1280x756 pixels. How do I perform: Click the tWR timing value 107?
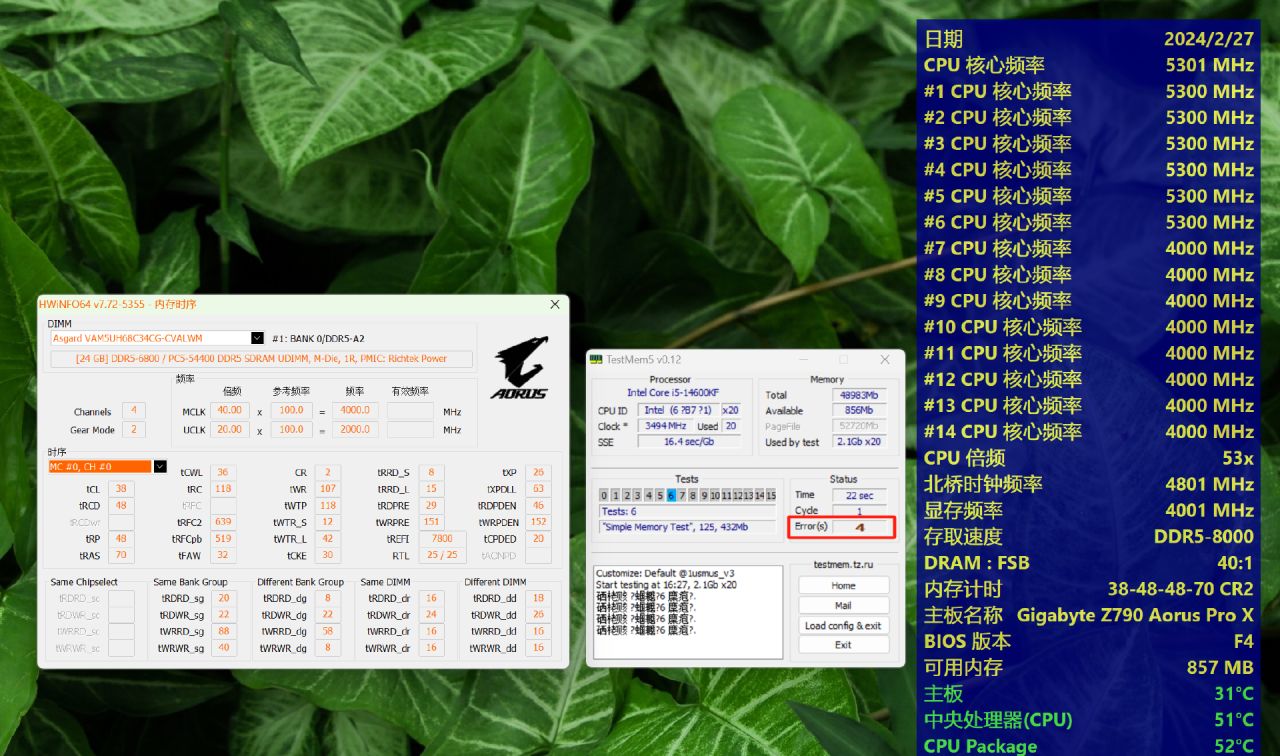[x=327, y=489]
